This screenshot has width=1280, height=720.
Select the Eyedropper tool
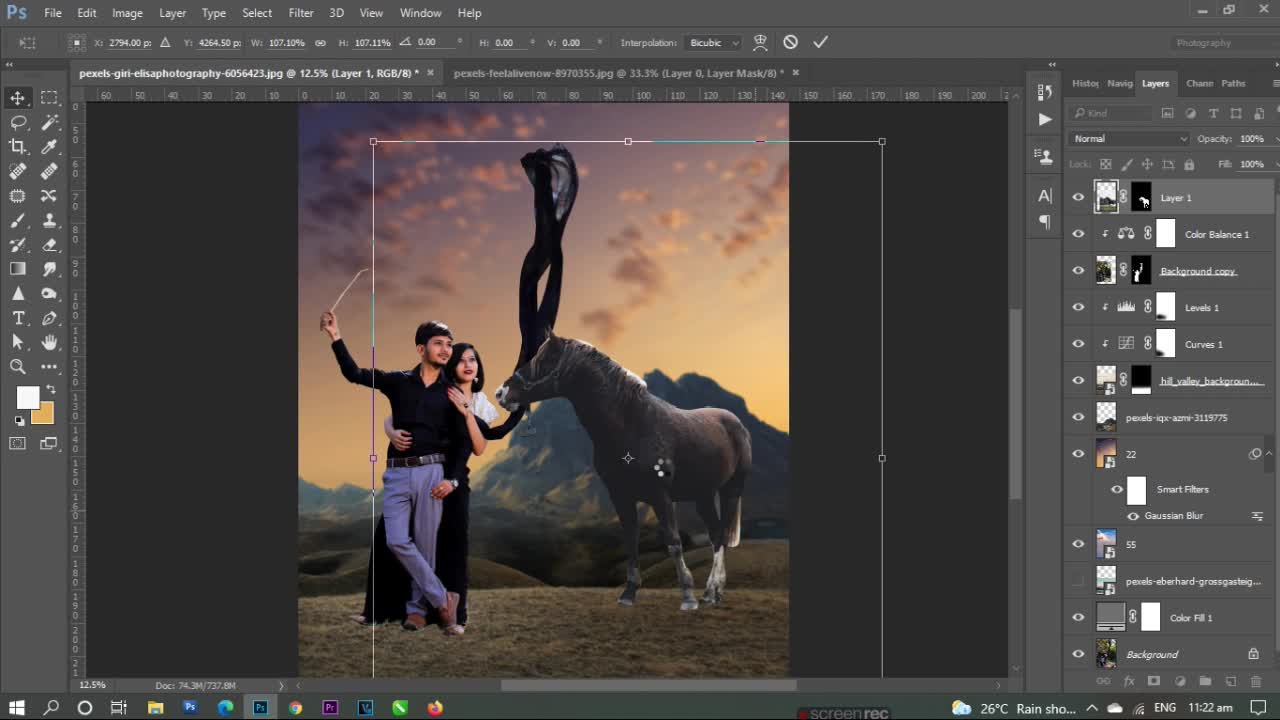tap(49, 147)
